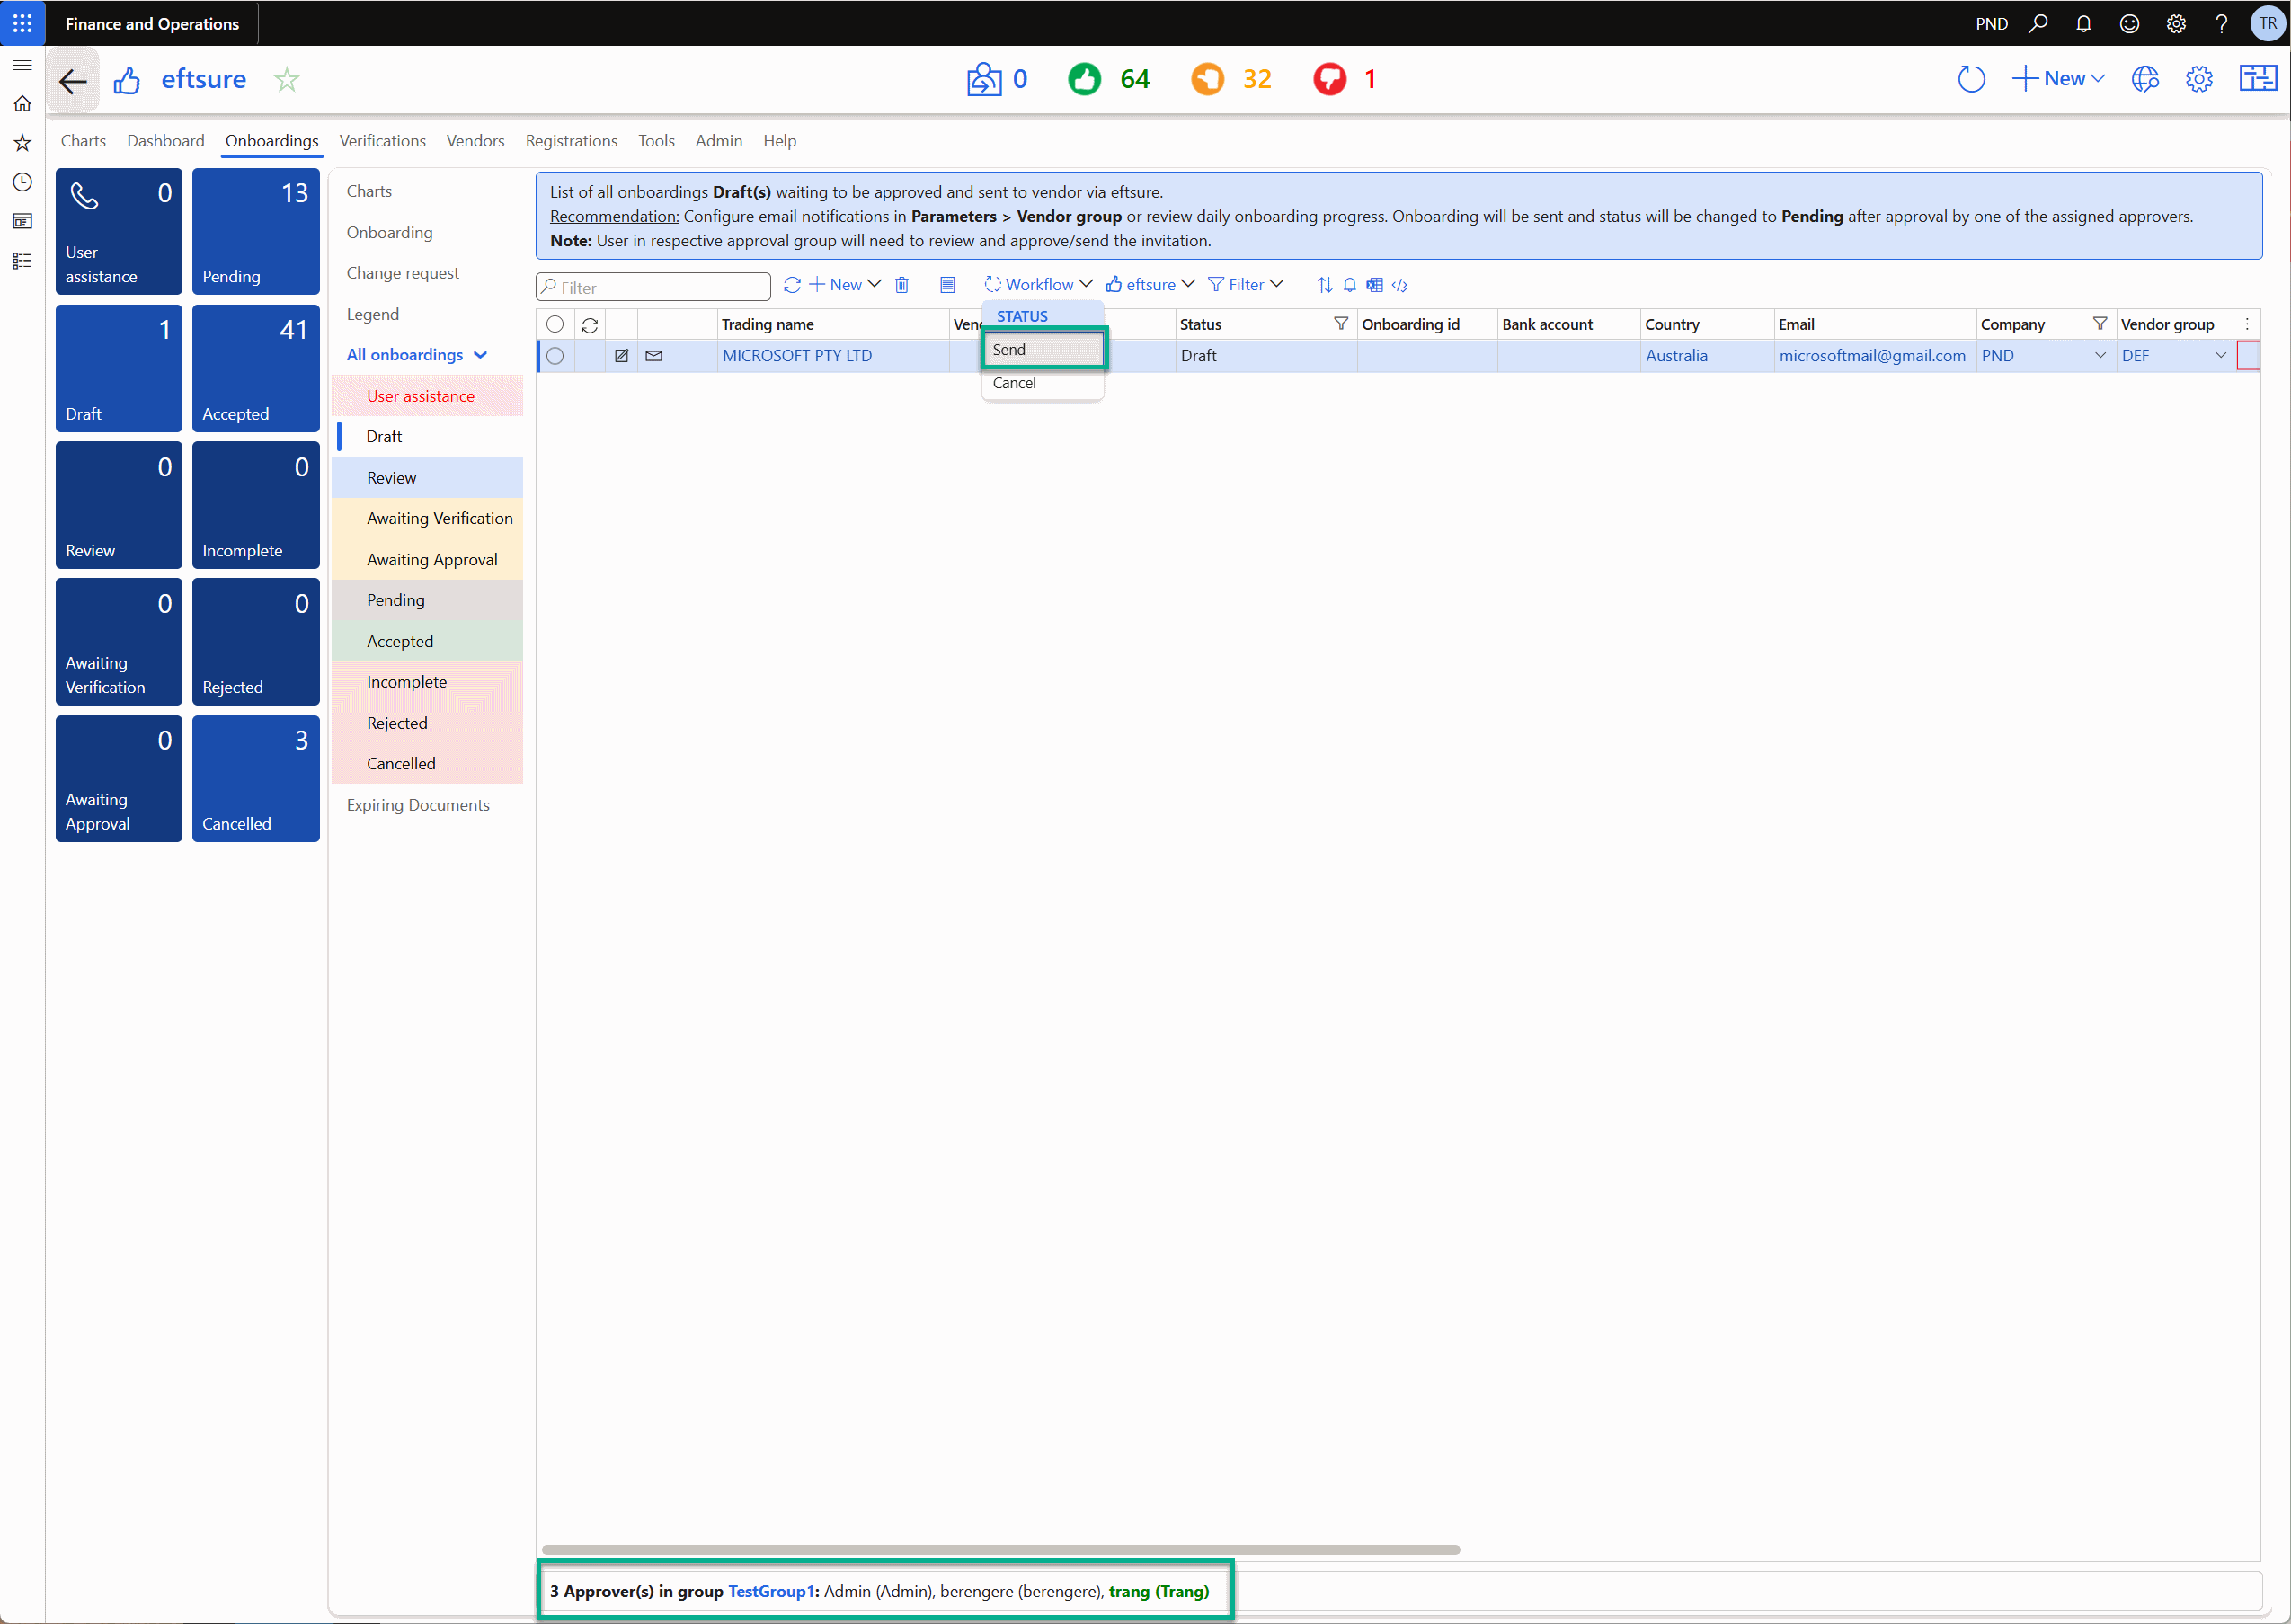Image resolution: width=2291 pixels, height=1624 pixels.
Task: Select Expiring Documents in side list
Action: 418,805
